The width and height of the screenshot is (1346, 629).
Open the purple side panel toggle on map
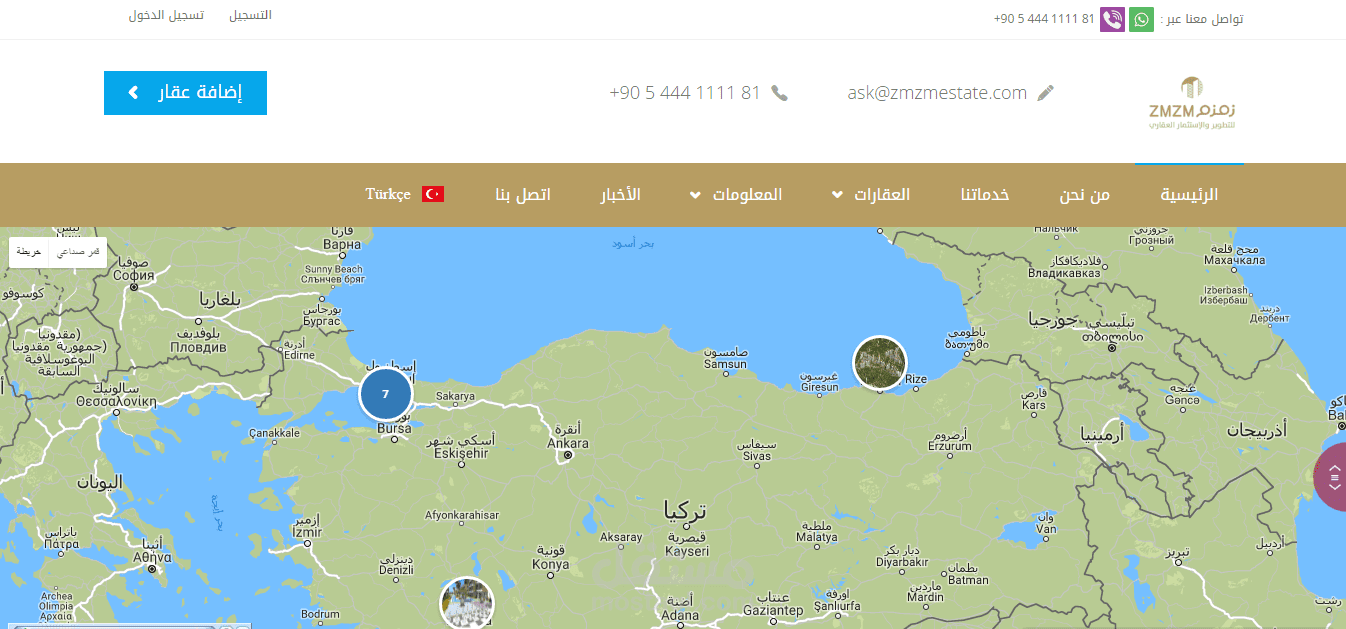(1332, 478)
